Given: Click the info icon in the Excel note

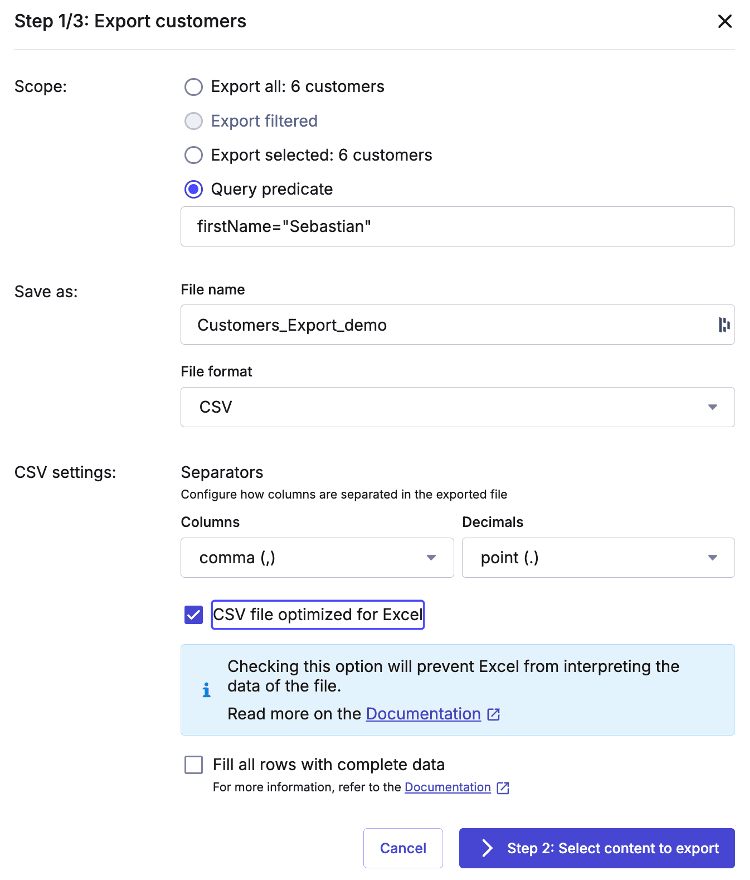Looking at the screenshot, I should (x=209, y=690).
